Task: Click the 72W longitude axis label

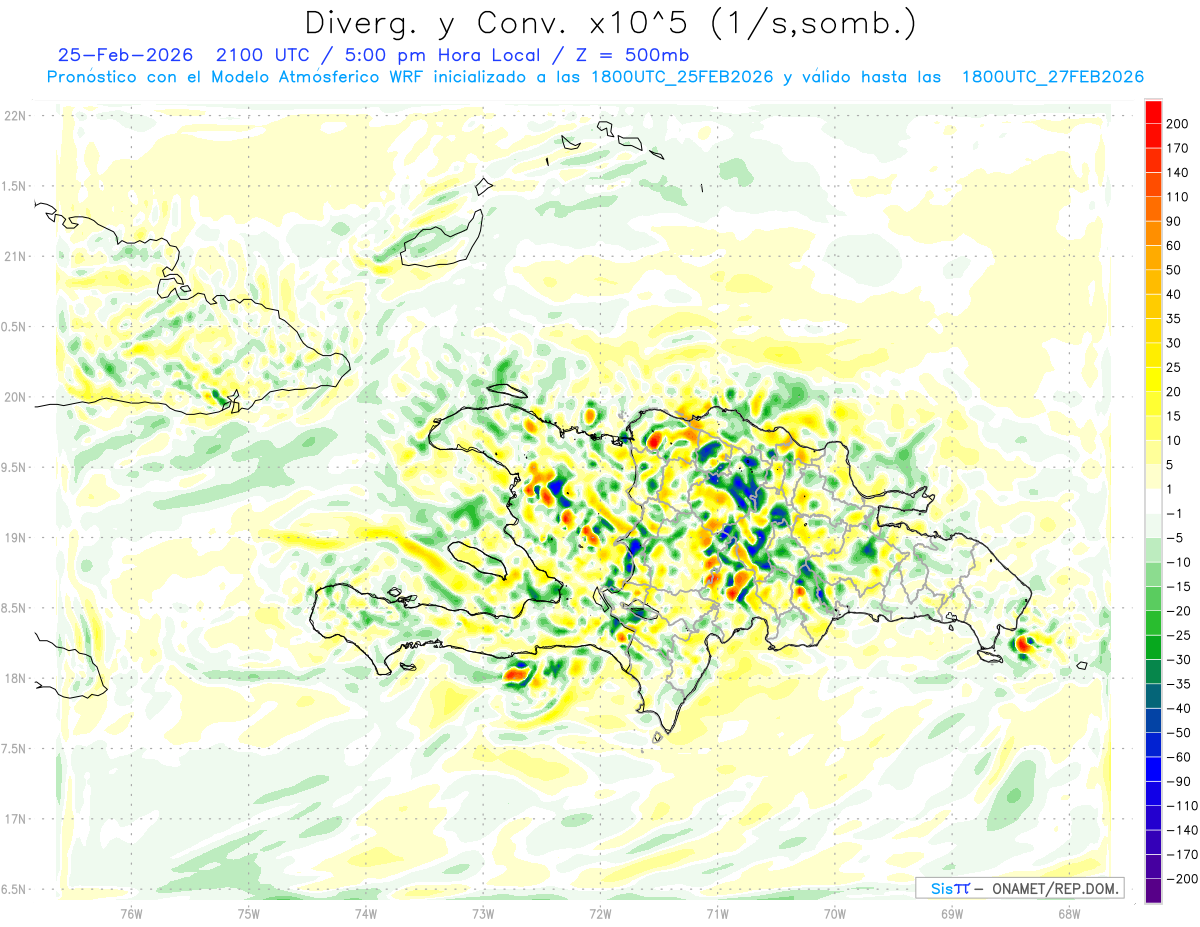Action: (600, 913)
